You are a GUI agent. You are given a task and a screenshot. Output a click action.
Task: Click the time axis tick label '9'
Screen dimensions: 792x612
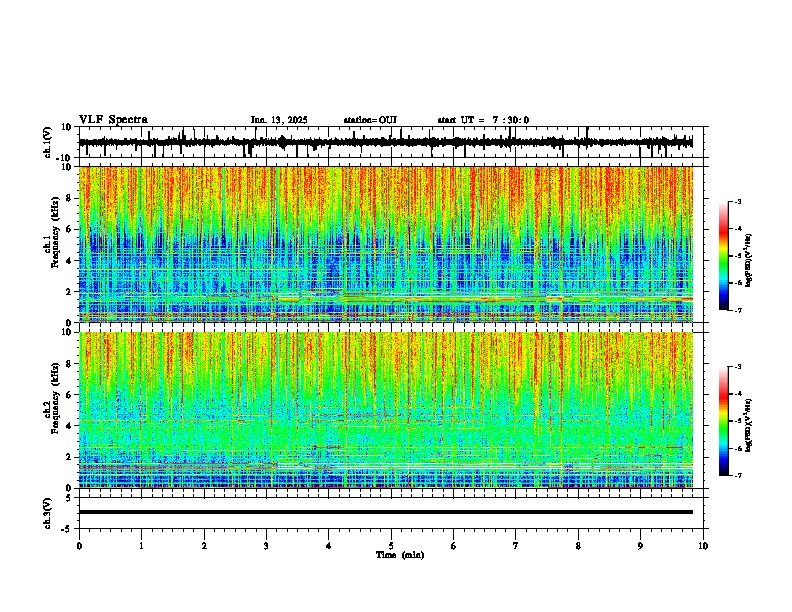pyautogui.click(x=640, y=546)
